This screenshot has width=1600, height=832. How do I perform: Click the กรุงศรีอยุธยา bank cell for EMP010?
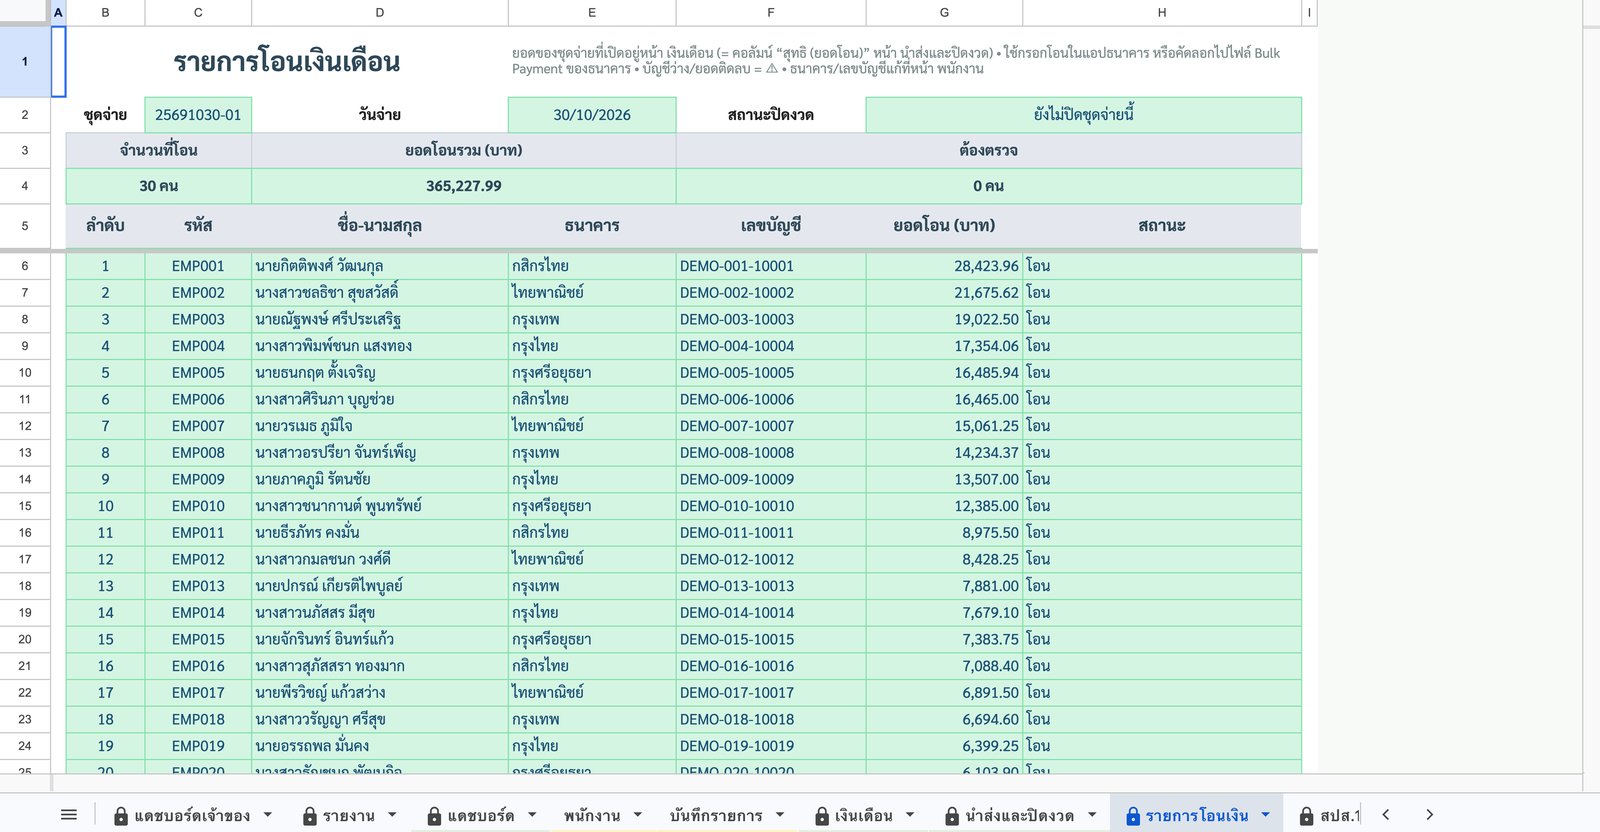click(592, 506)
